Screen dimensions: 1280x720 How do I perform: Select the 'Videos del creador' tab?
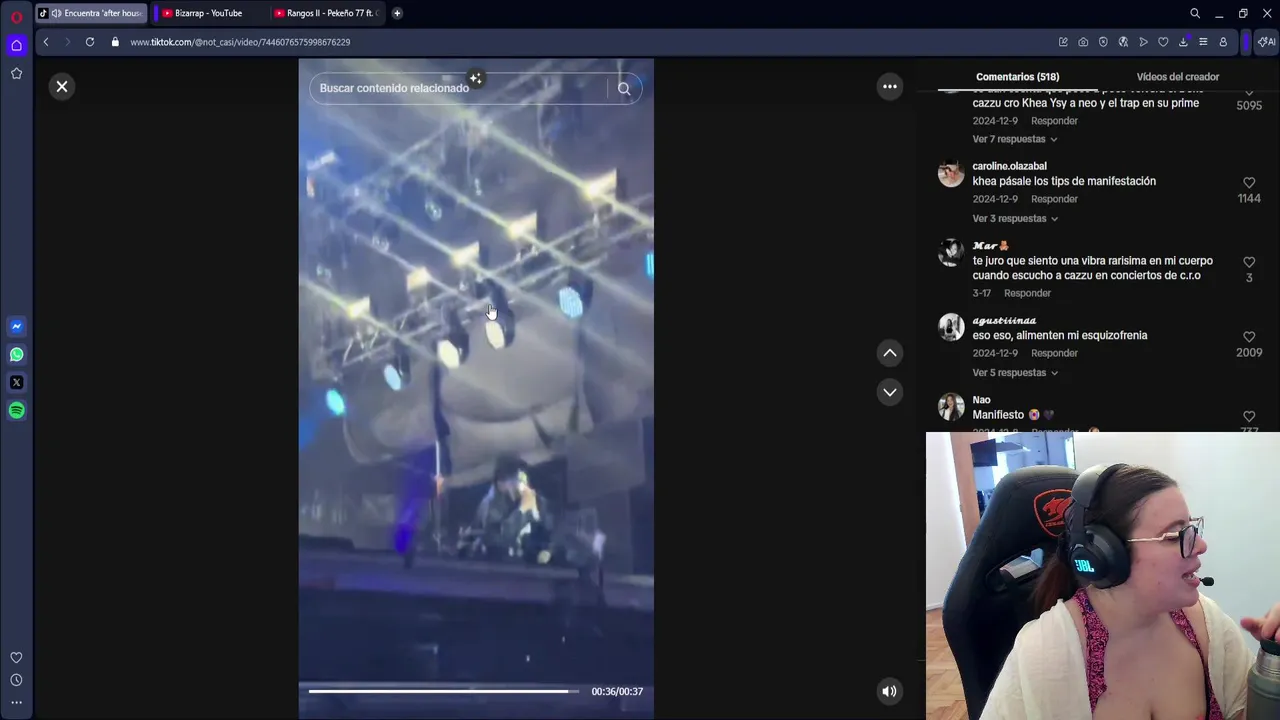(1178, 77)
